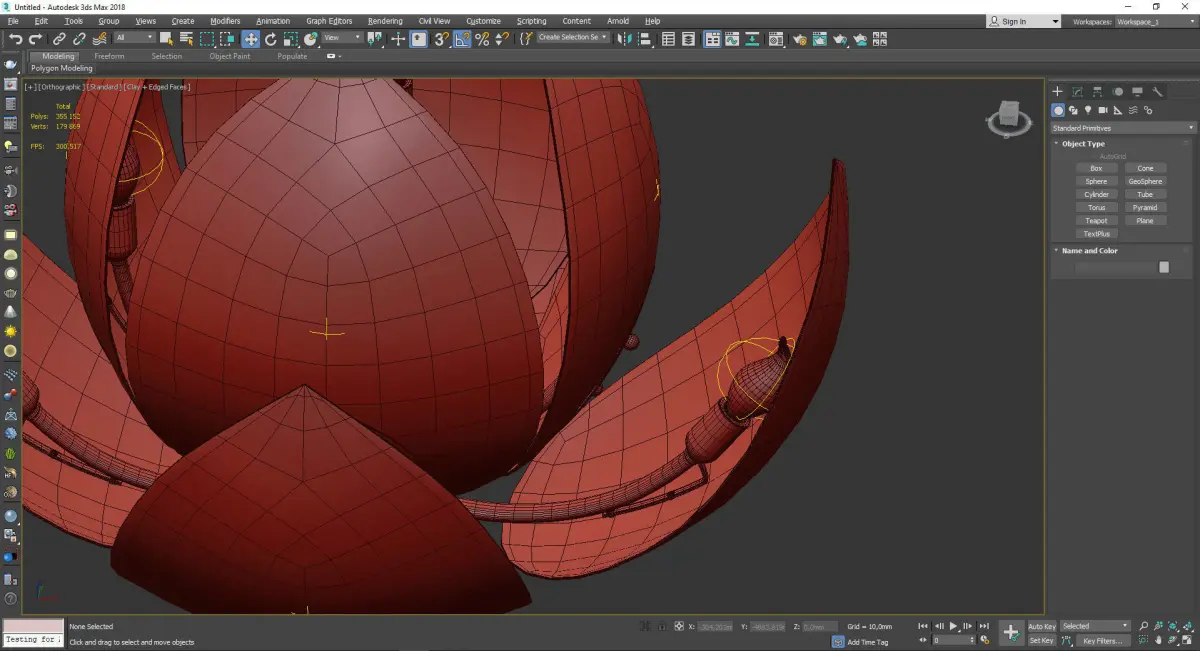Click the Zoom Extents All Selected icon
Viewport: 1200px width, 651px height.
pos(1187,625)
